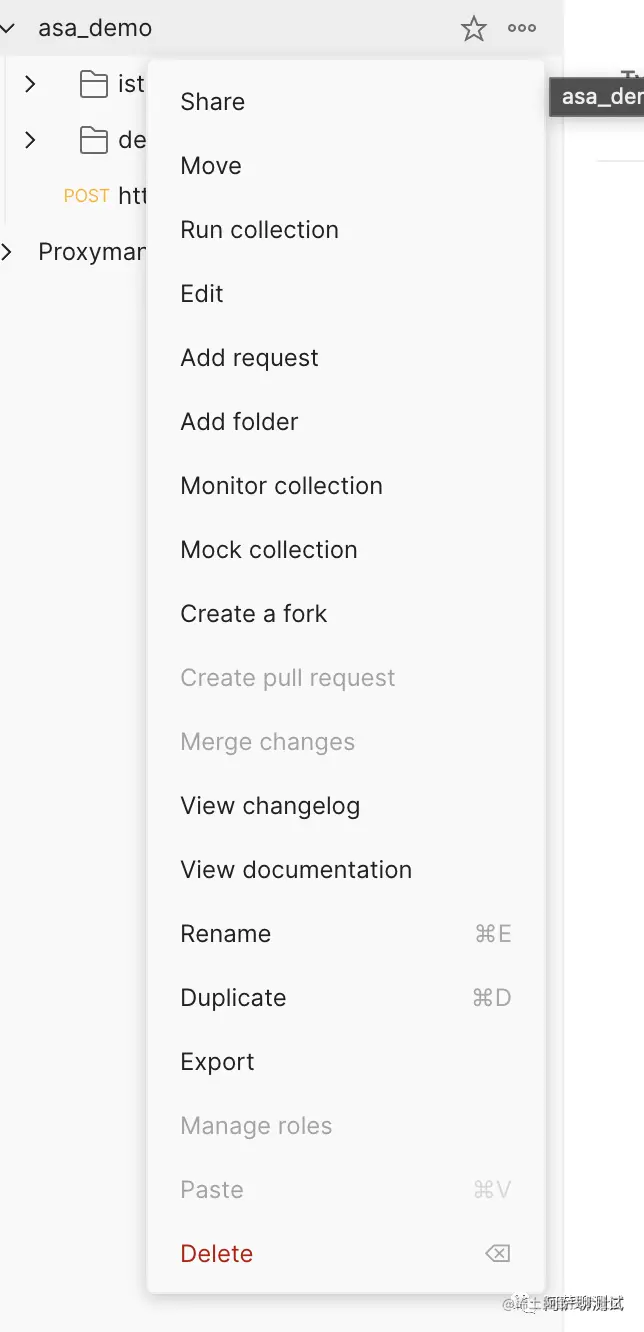644x1332 pixels.
Task: Export the asa_demo collection
Action: [x=217, y=1062]
